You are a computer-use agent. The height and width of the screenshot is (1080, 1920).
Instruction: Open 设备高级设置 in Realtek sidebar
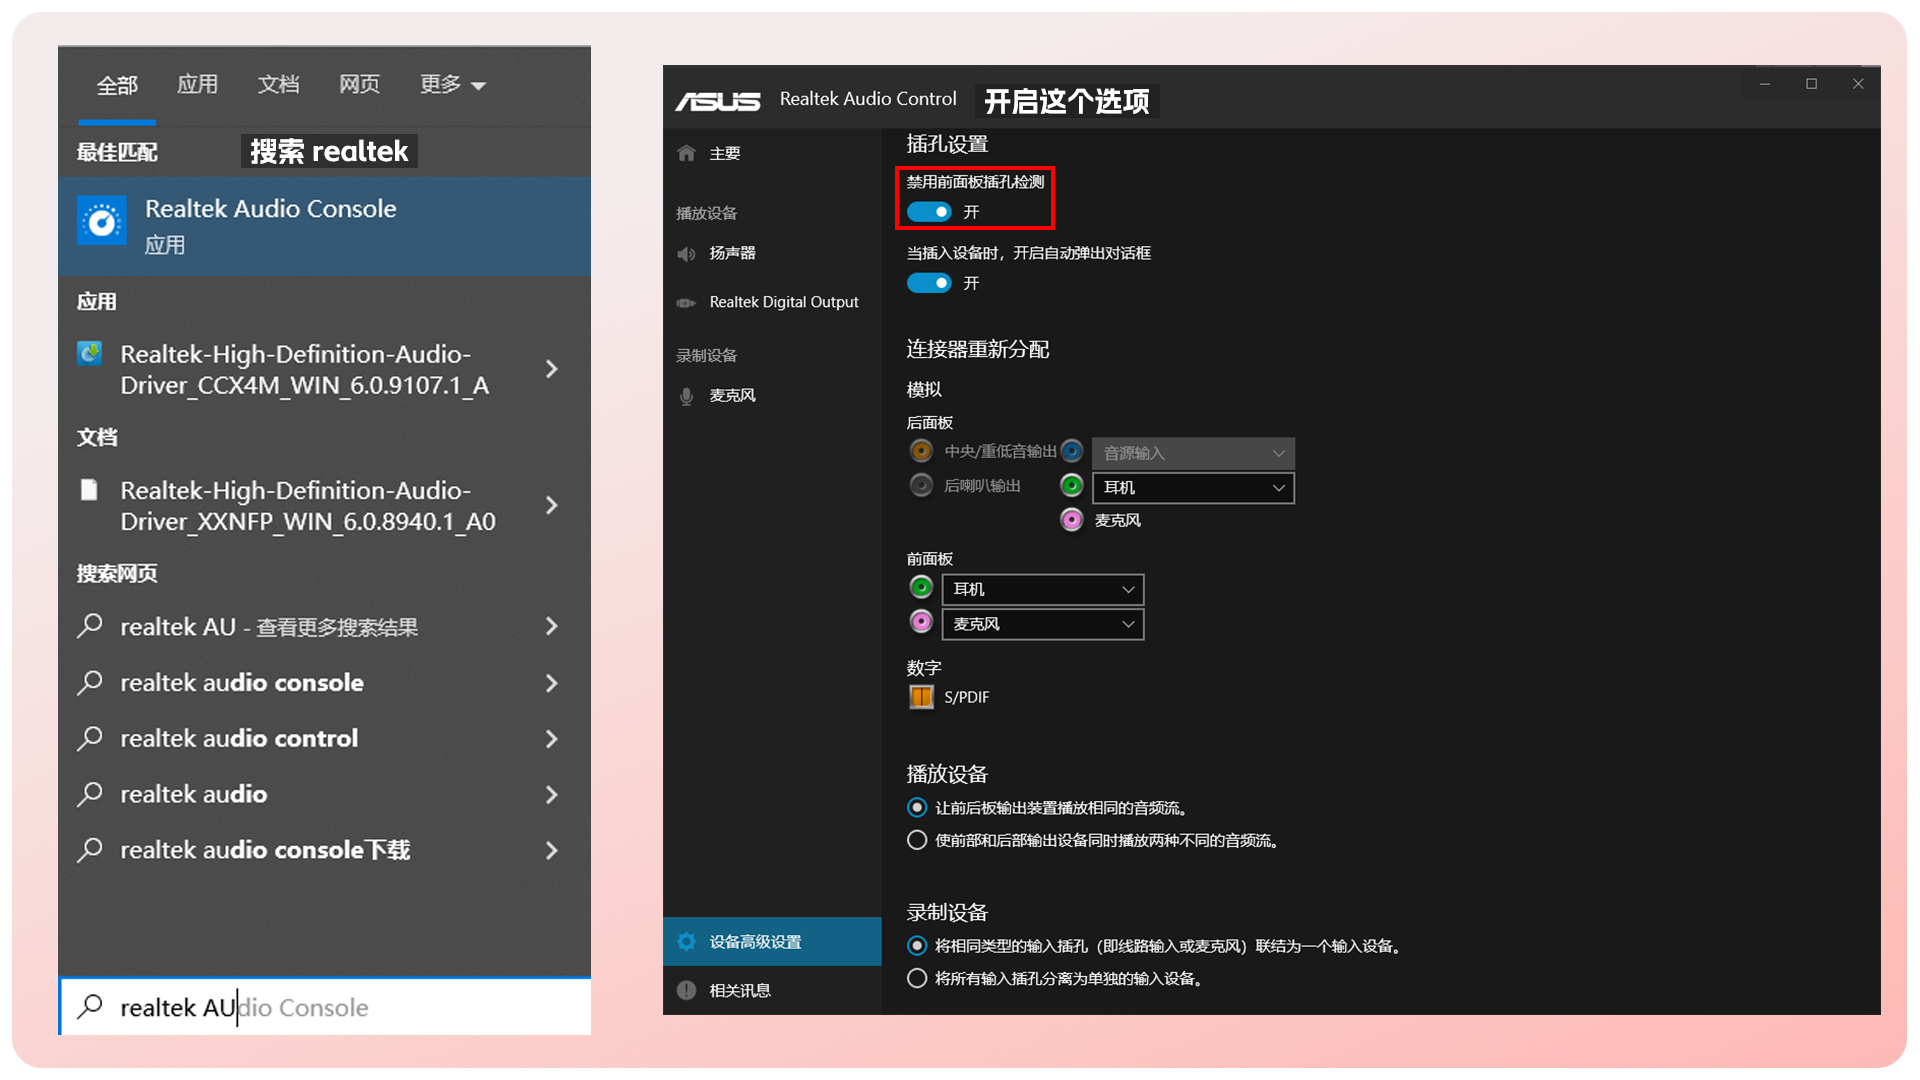point(772,941)
